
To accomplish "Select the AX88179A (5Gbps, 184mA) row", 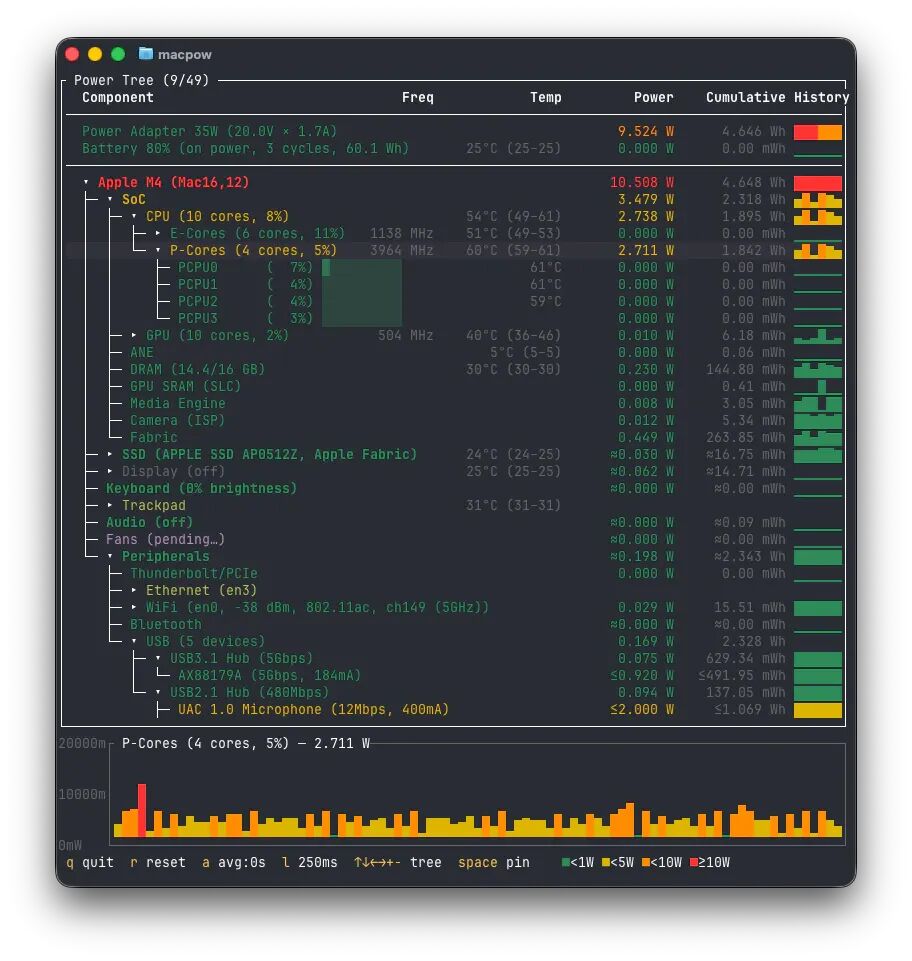I will 454,675.
